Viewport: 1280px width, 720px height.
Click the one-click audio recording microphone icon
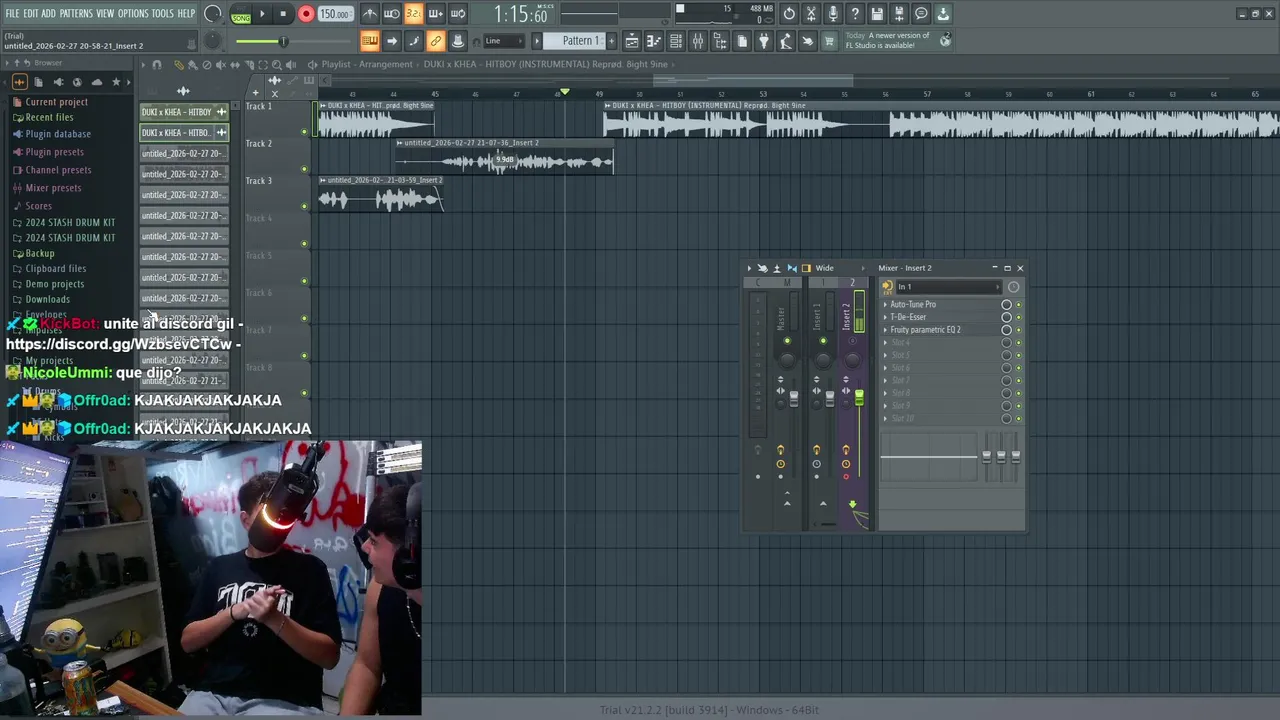[833, 14]
